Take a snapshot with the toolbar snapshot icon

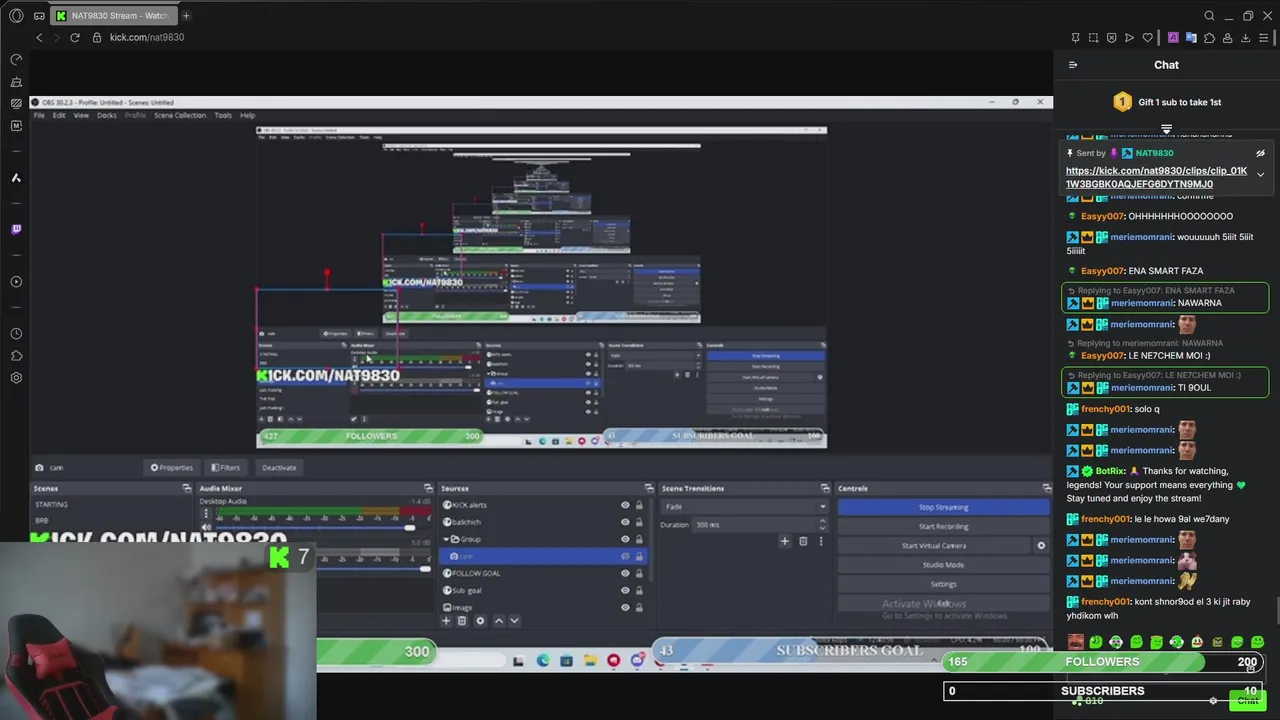point(1093,38)
